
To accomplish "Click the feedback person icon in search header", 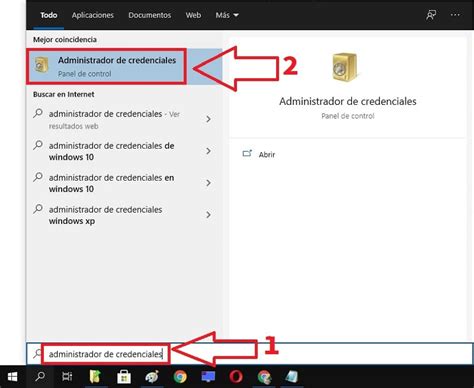I will [x=431, y=15].
